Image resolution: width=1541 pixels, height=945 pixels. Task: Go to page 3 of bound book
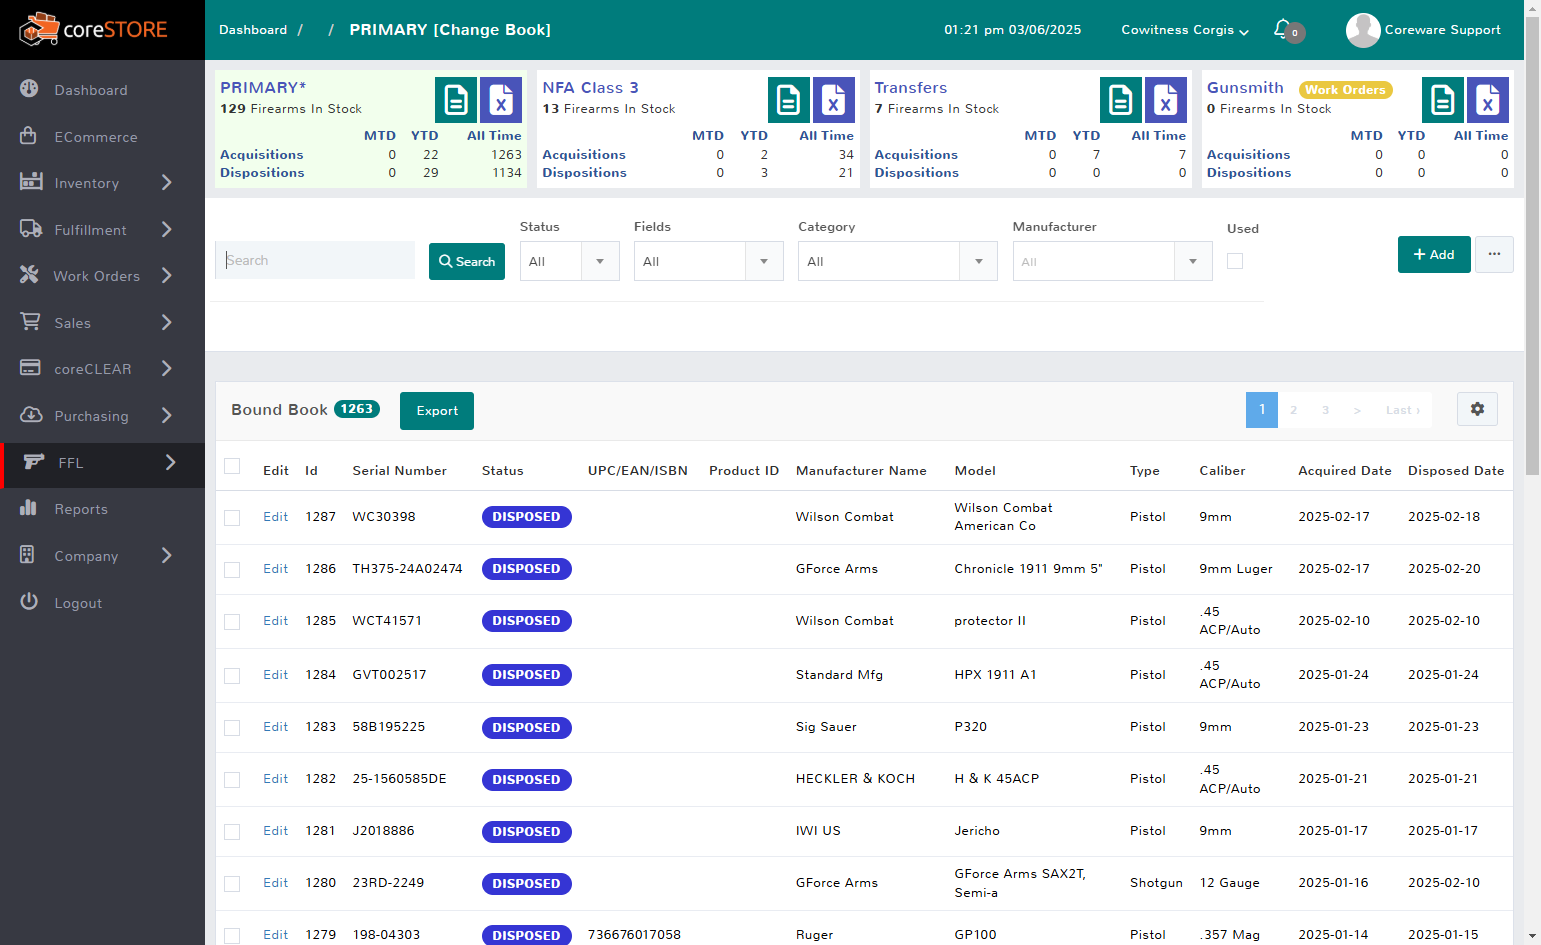point(1325,410)
